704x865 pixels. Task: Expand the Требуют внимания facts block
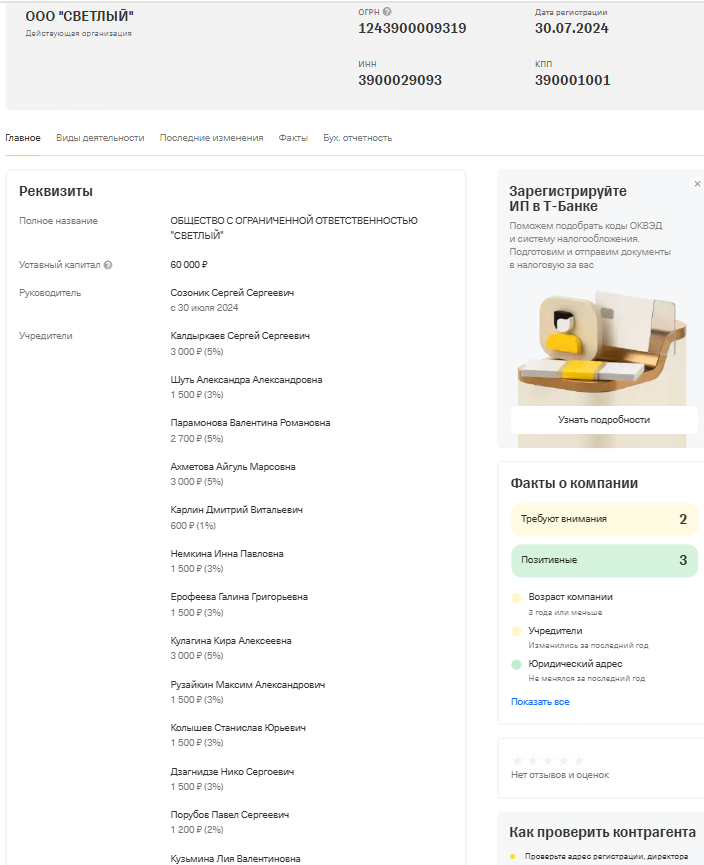pyautogui.click(x=603, y=519)
